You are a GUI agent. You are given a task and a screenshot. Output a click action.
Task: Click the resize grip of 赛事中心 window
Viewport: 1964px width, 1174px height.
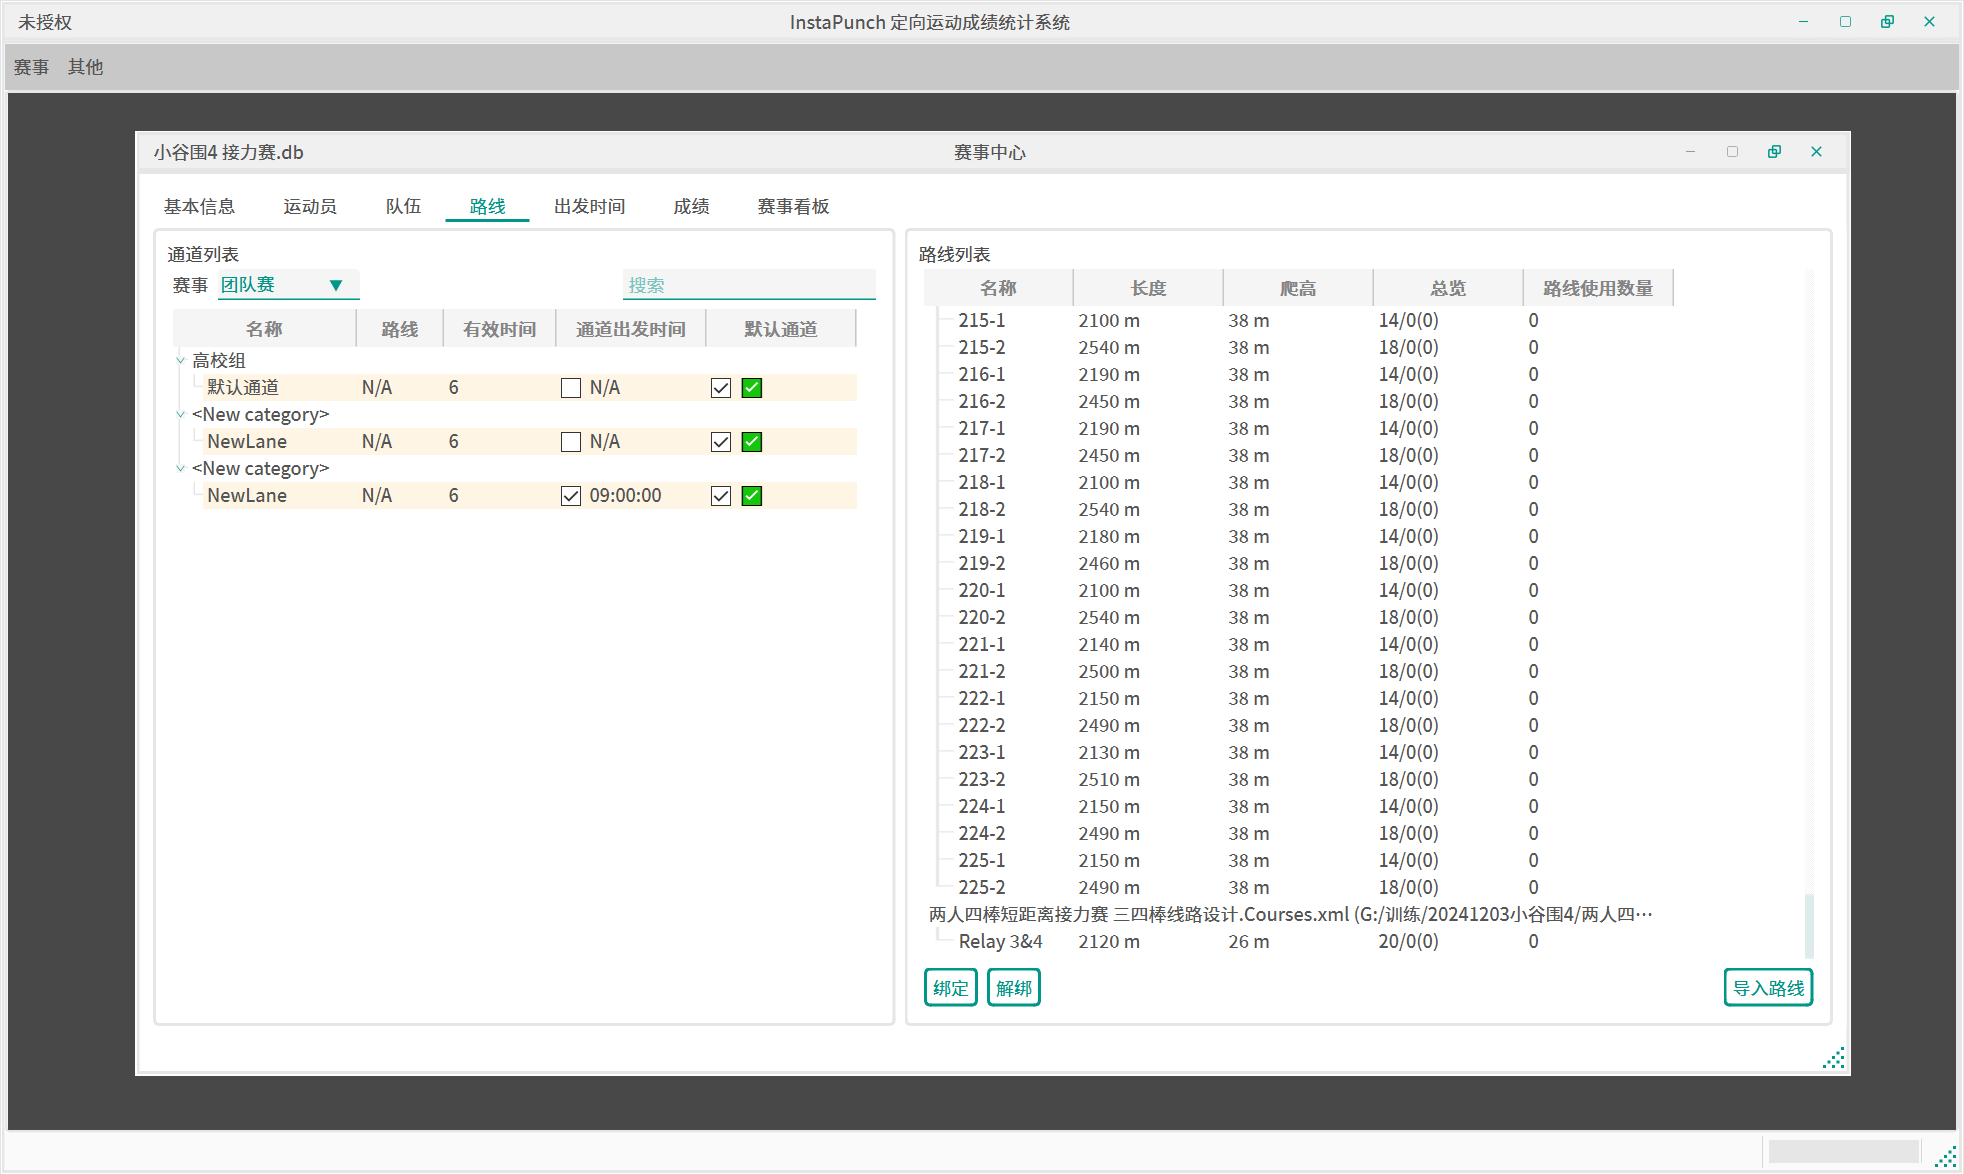click(x=1834, y=1059)
